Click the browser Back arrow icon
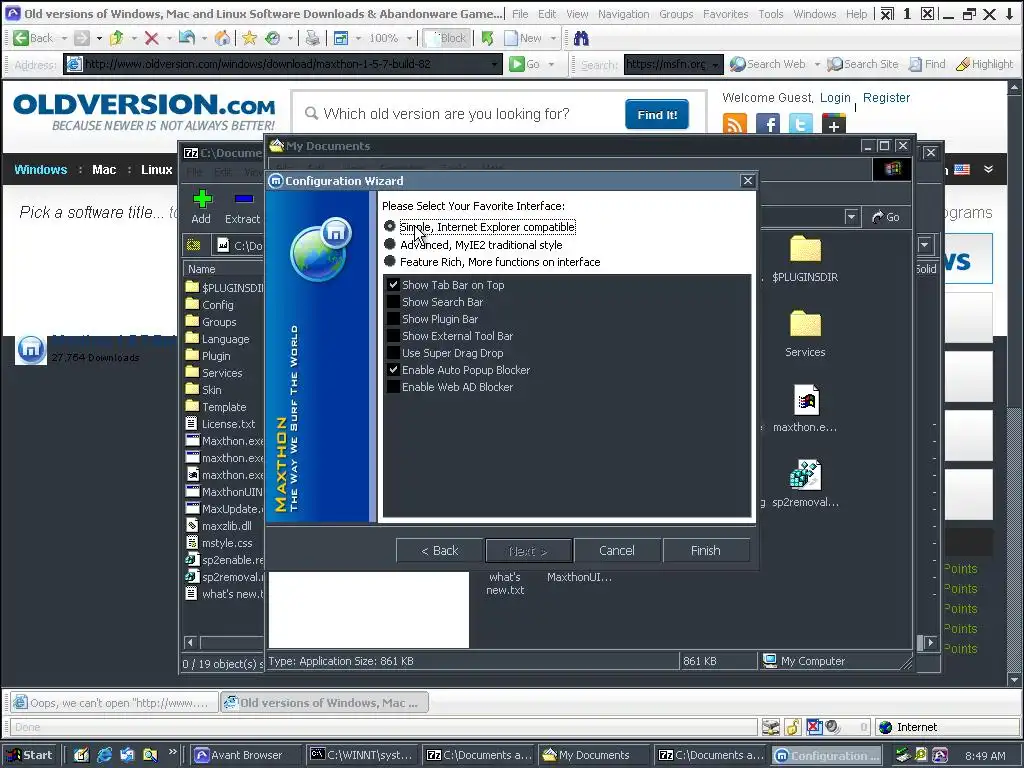This screenshot has width=1024, height=768. tap(21, 38)
